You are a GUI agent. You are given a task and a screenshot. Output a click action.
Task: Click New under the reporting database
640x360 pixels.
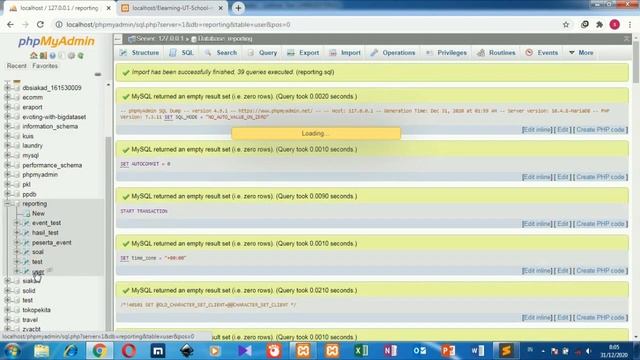point(38,213)
